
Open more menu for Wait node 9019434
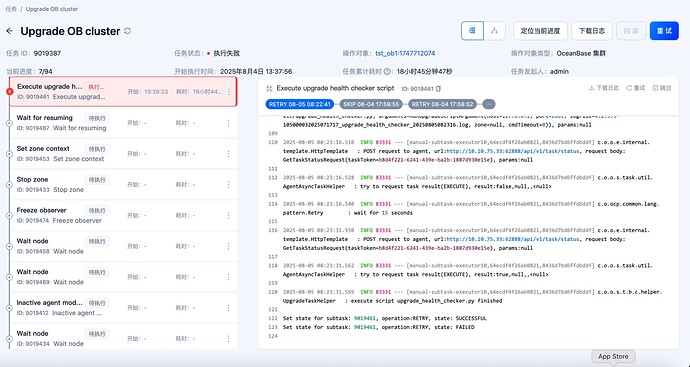228,338
